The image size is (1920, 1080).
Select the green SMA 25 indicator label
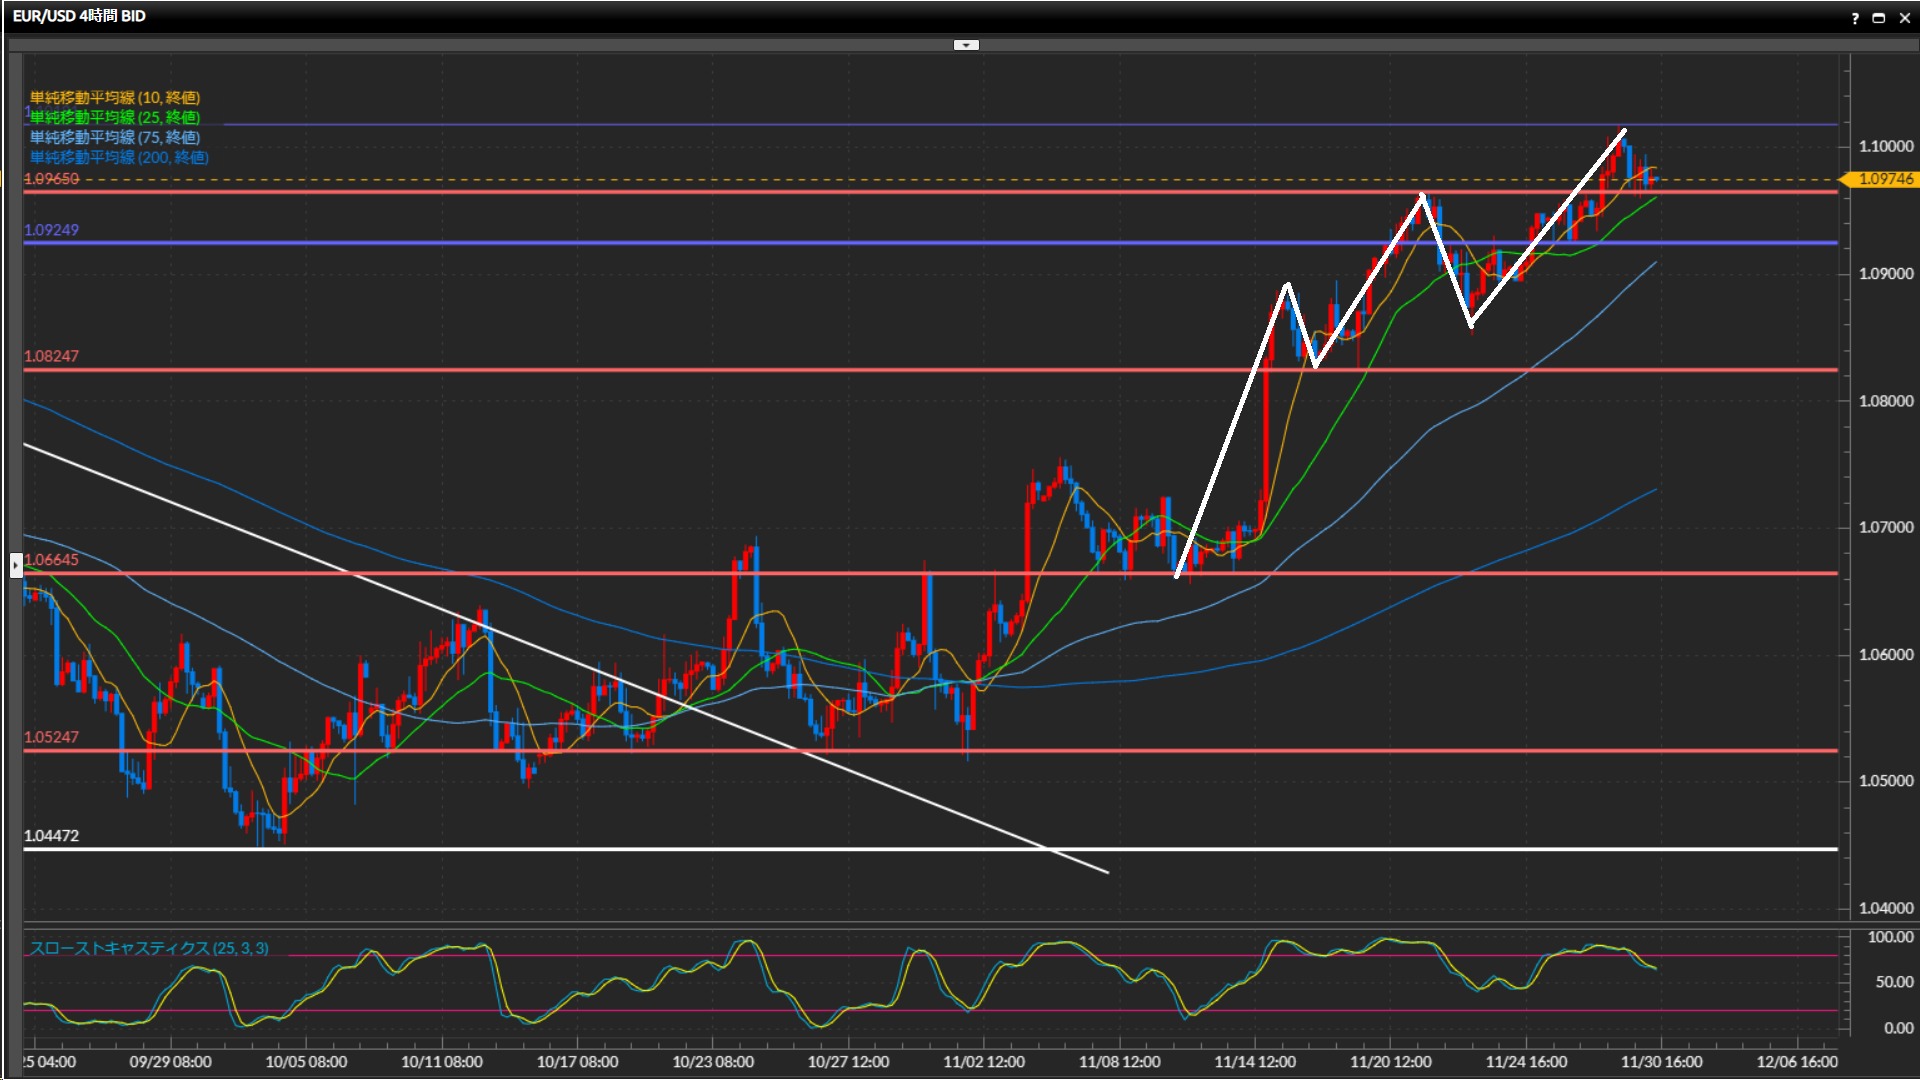[x=115, y=117]
